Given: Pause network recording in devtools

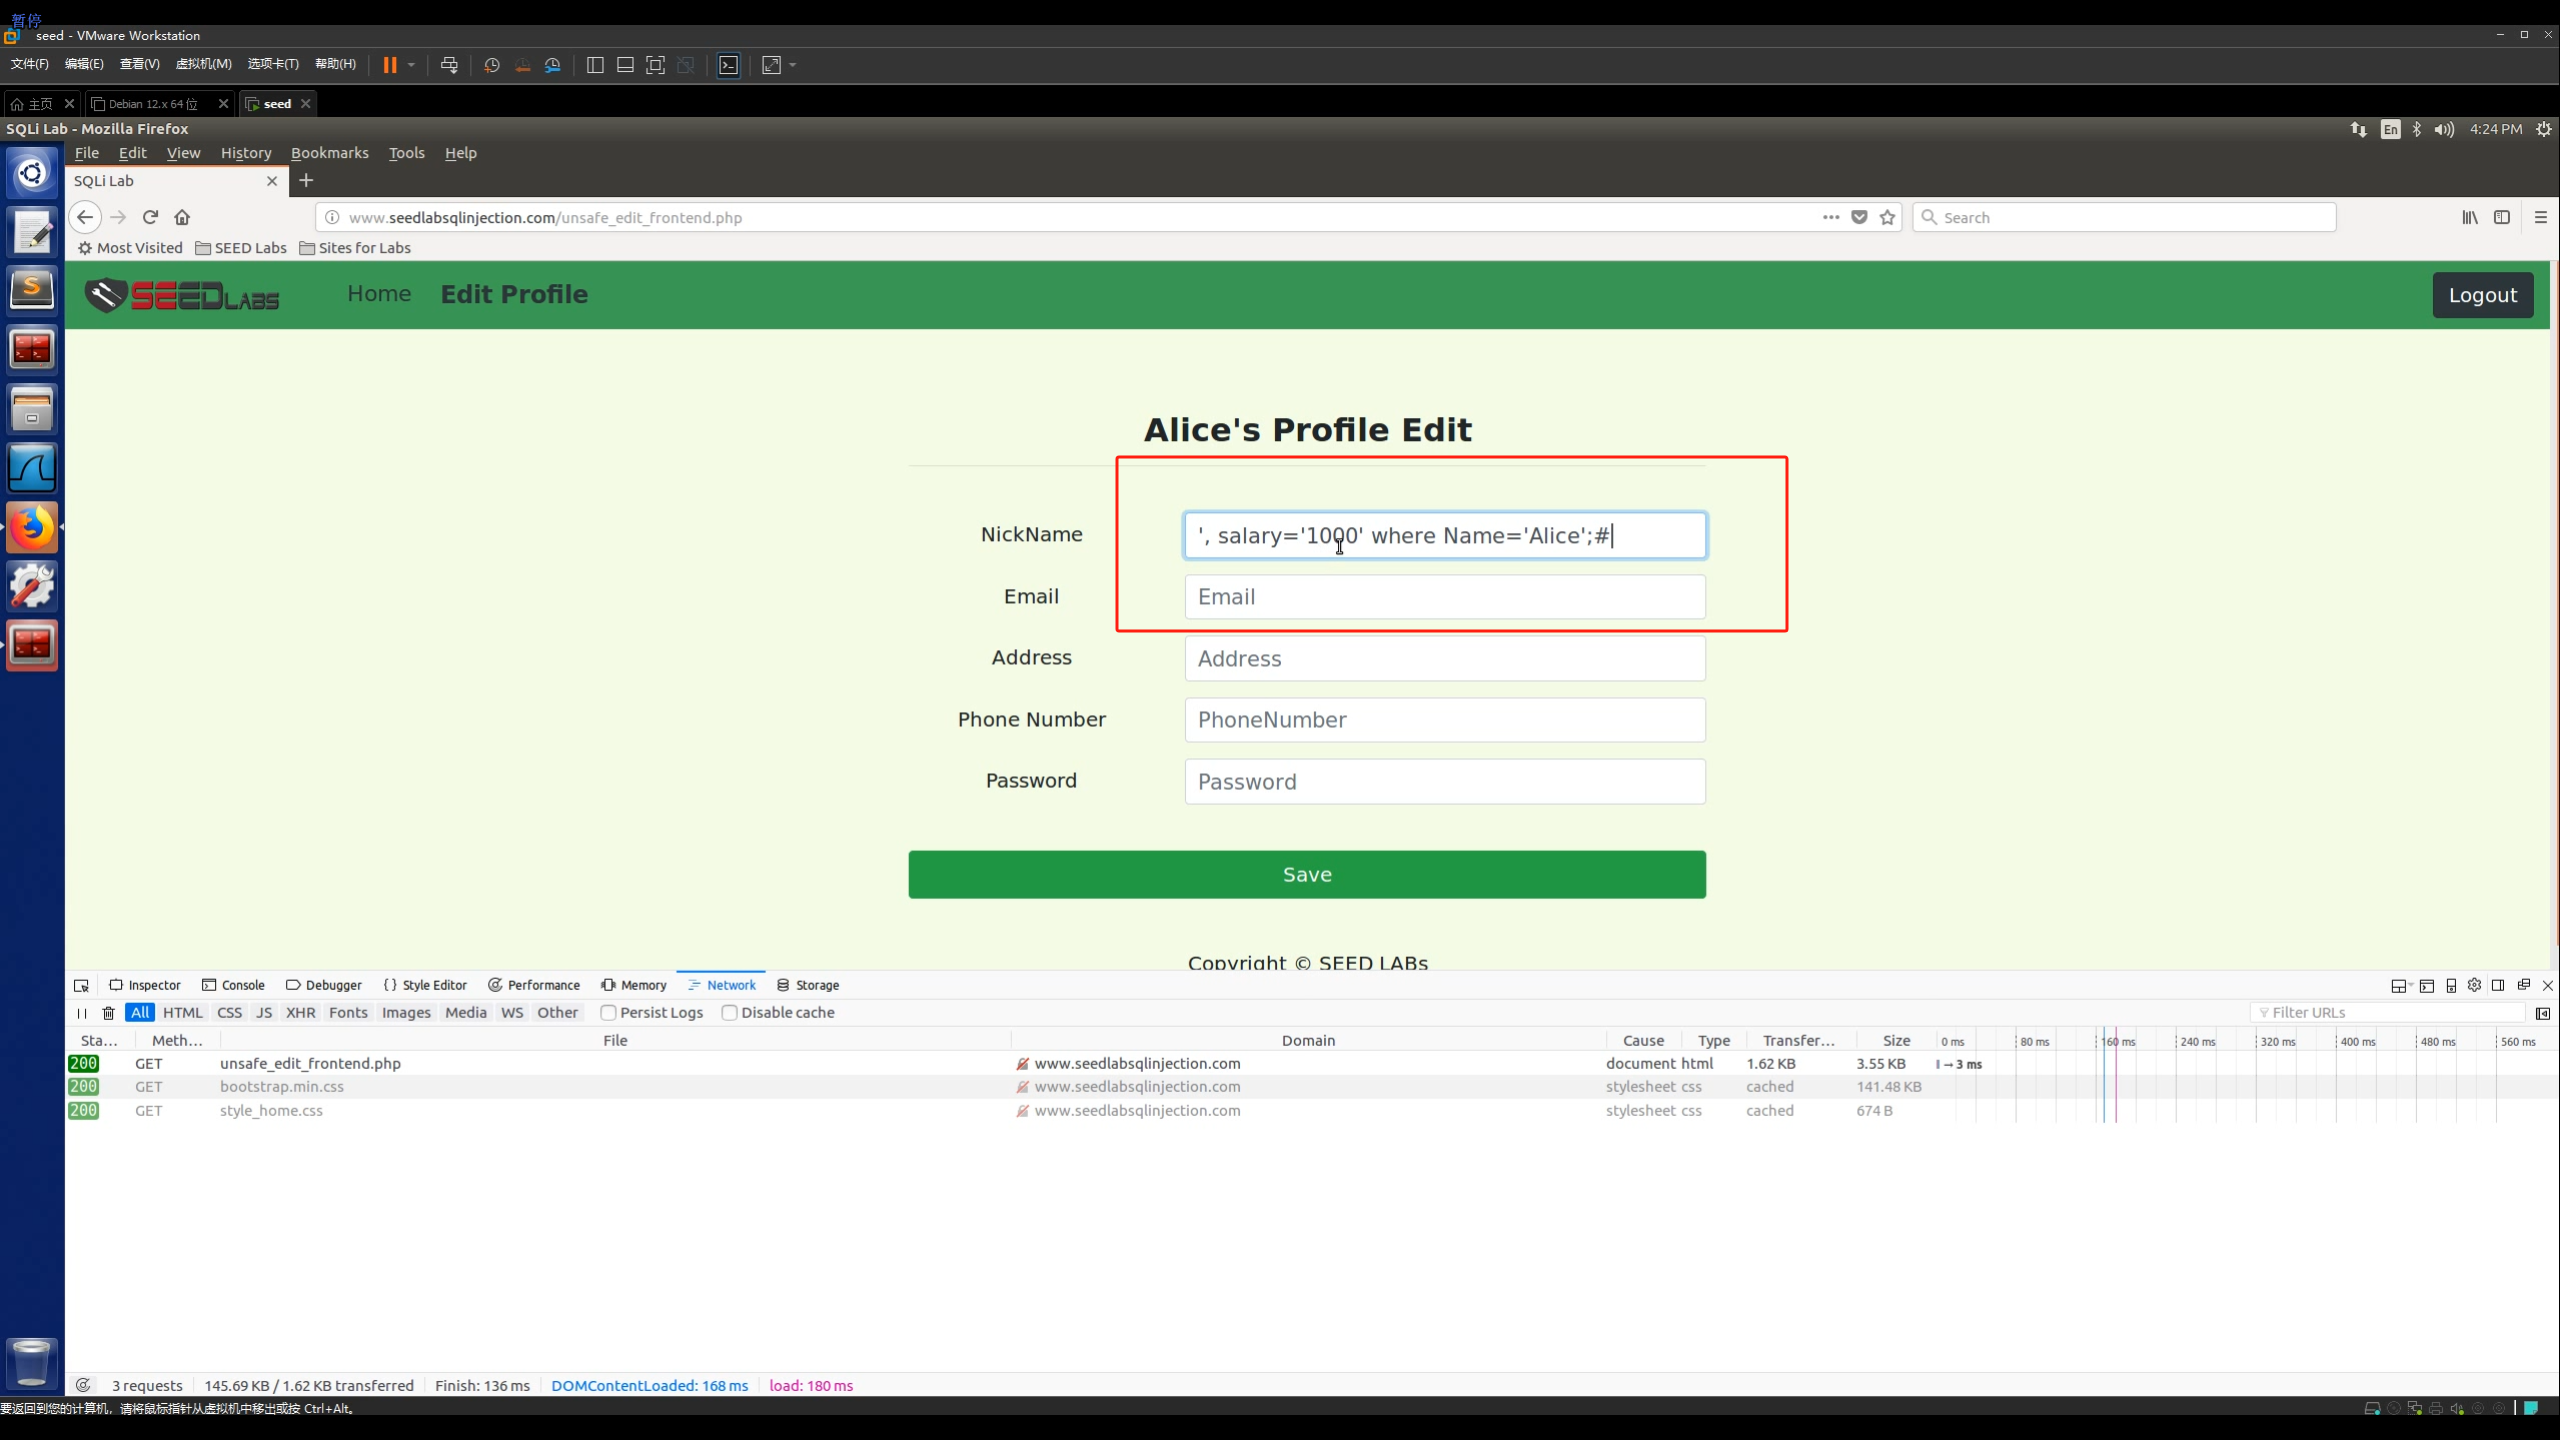Looking at the screenshot, I should point(82,1013).
